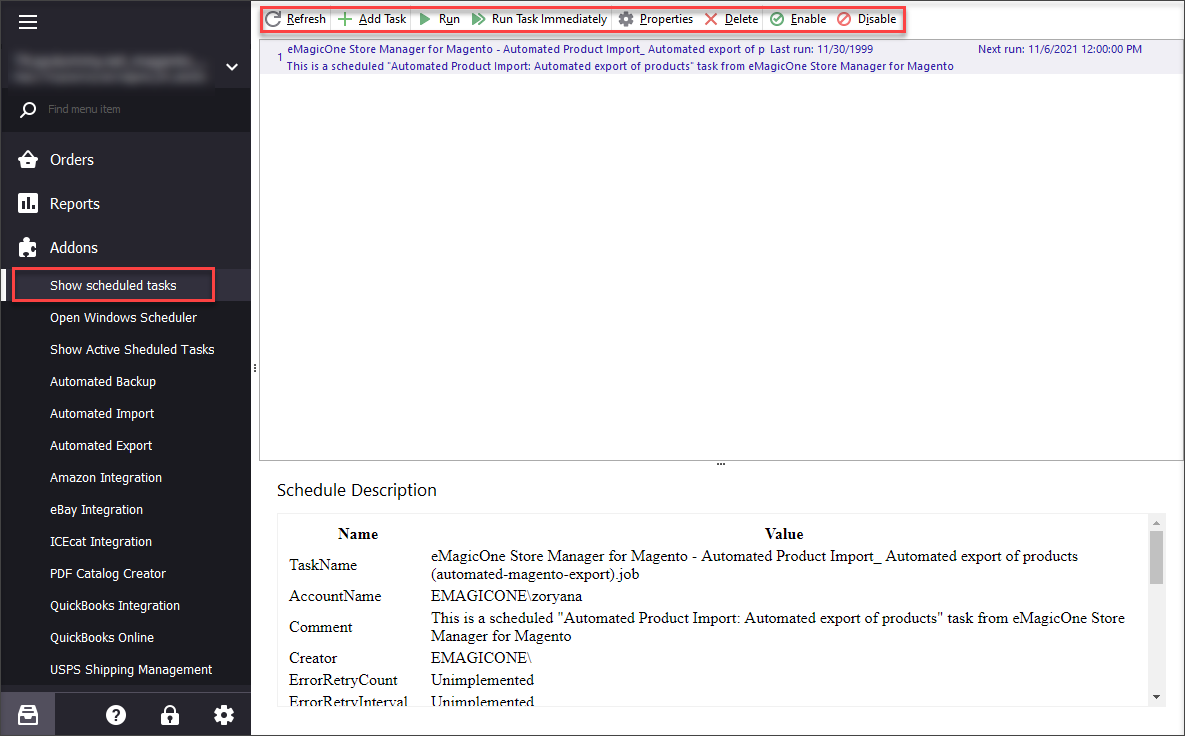Open QuickBooks Online addon
The width and height of the screenshot is (1185, 736).
coord(102,637)
